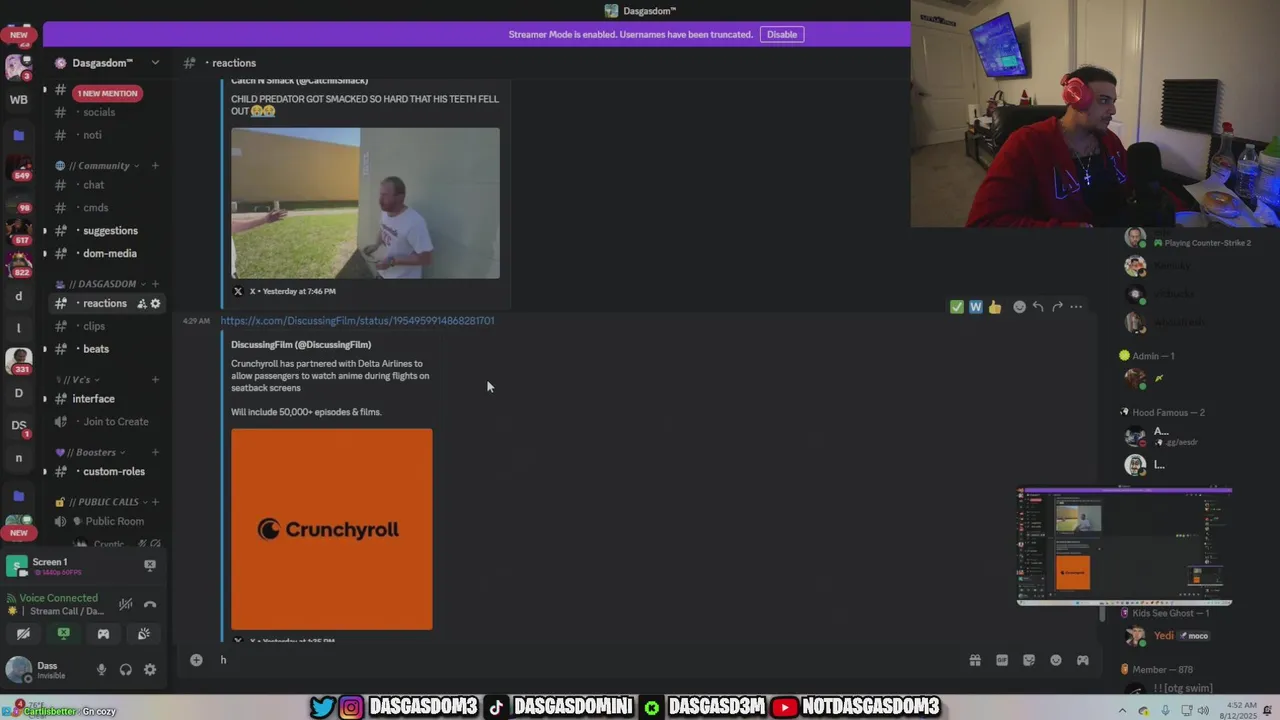The width and height of the screenshot is (1280, 720).
Task: Disable Streamer Mode from the purple banner
Action: click(781, 34)
